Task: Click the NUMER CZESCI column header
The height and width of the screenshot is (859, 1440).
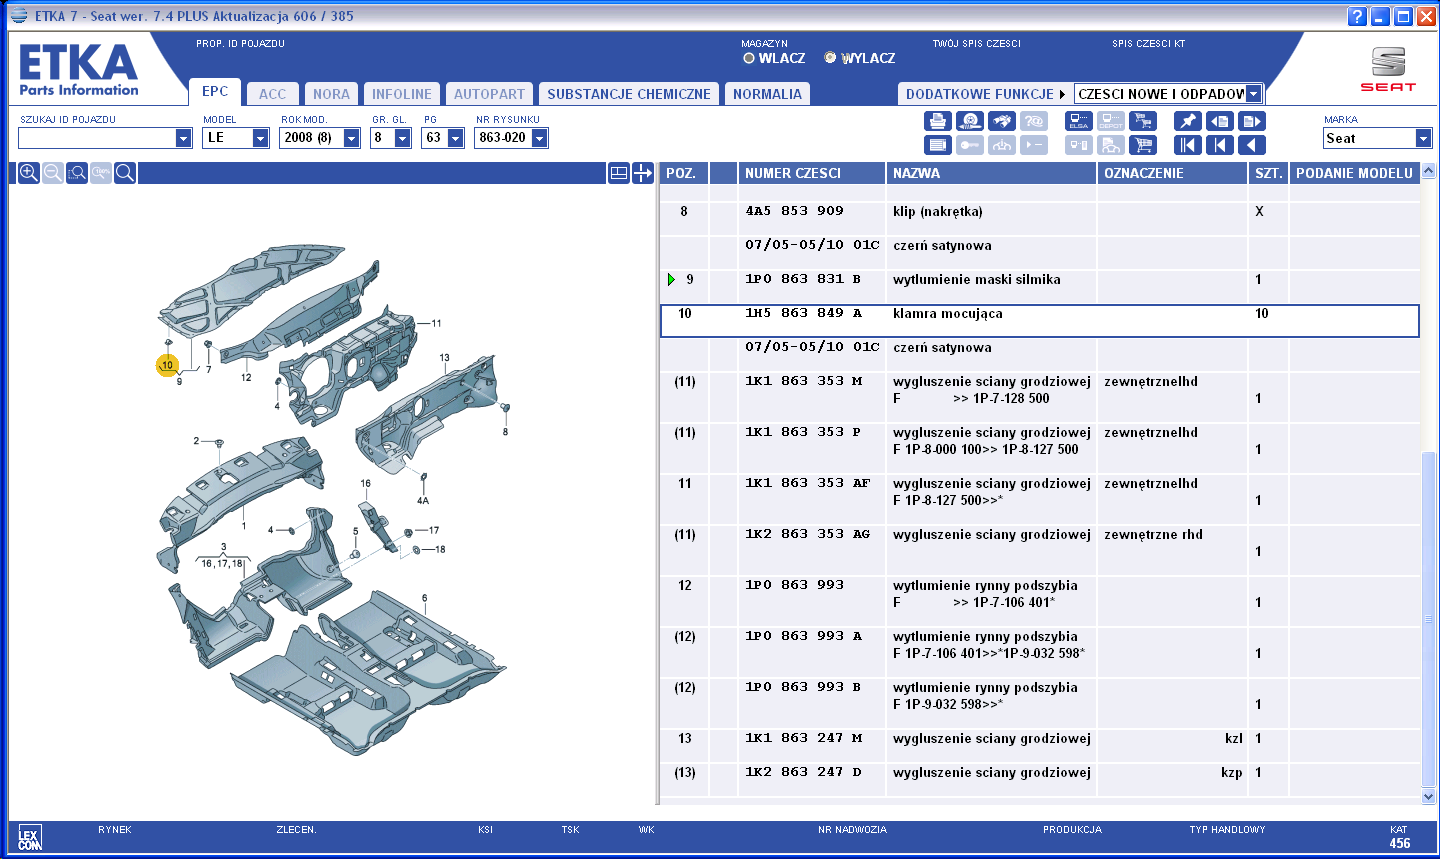Action: [811, 173]
